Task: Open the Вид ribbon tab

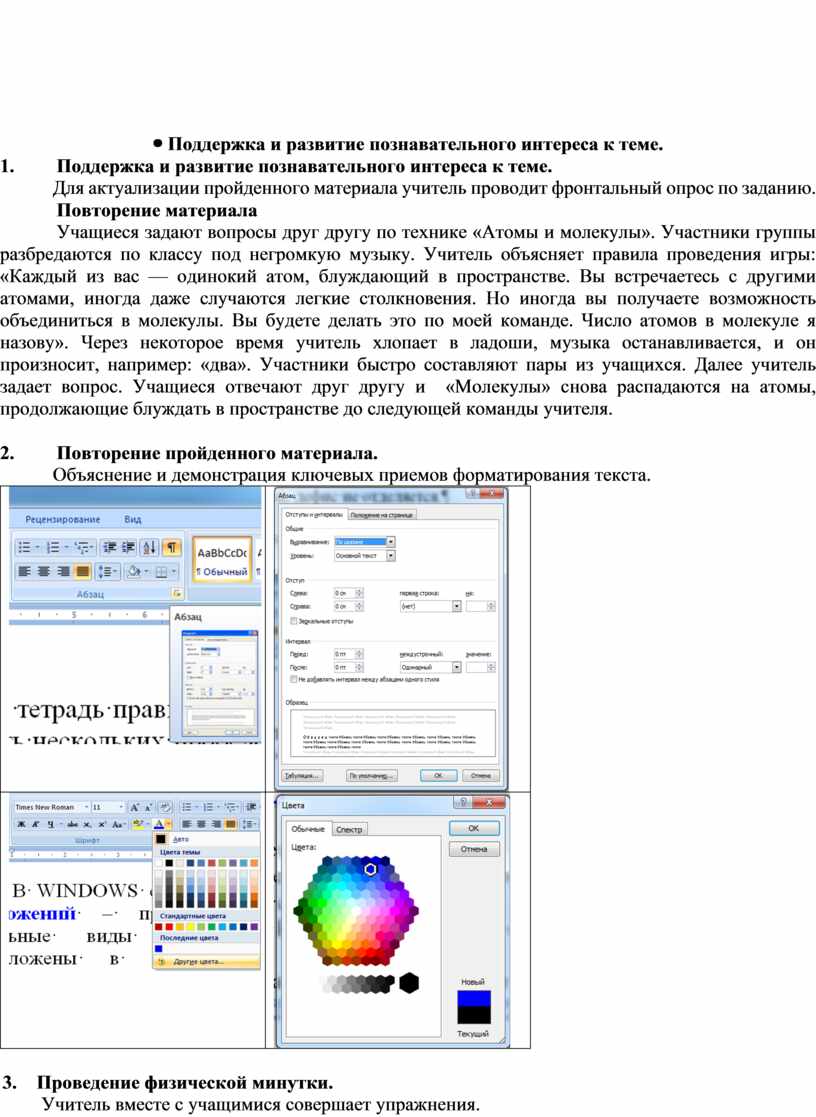Action: pos(133,519)
